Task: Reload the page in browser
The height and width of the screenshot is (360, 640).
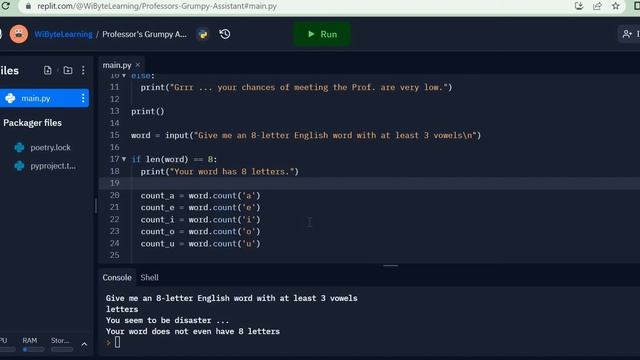Action: point(6,6)
